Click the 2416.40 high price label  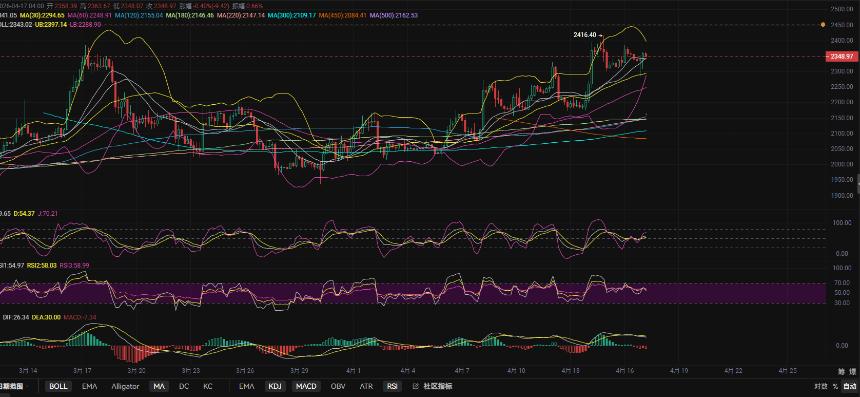pos(585,35)
